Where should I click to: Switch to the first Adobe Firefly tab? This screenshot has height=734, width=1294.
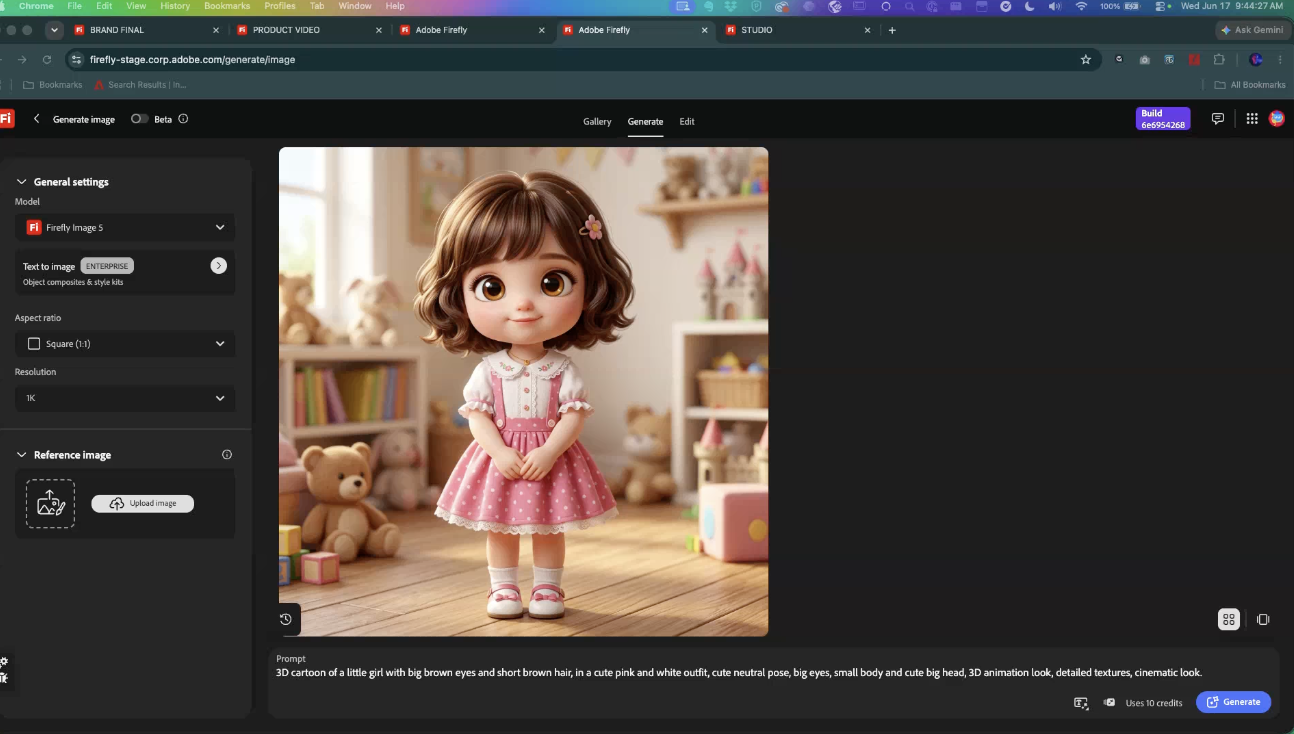(472, 30)
